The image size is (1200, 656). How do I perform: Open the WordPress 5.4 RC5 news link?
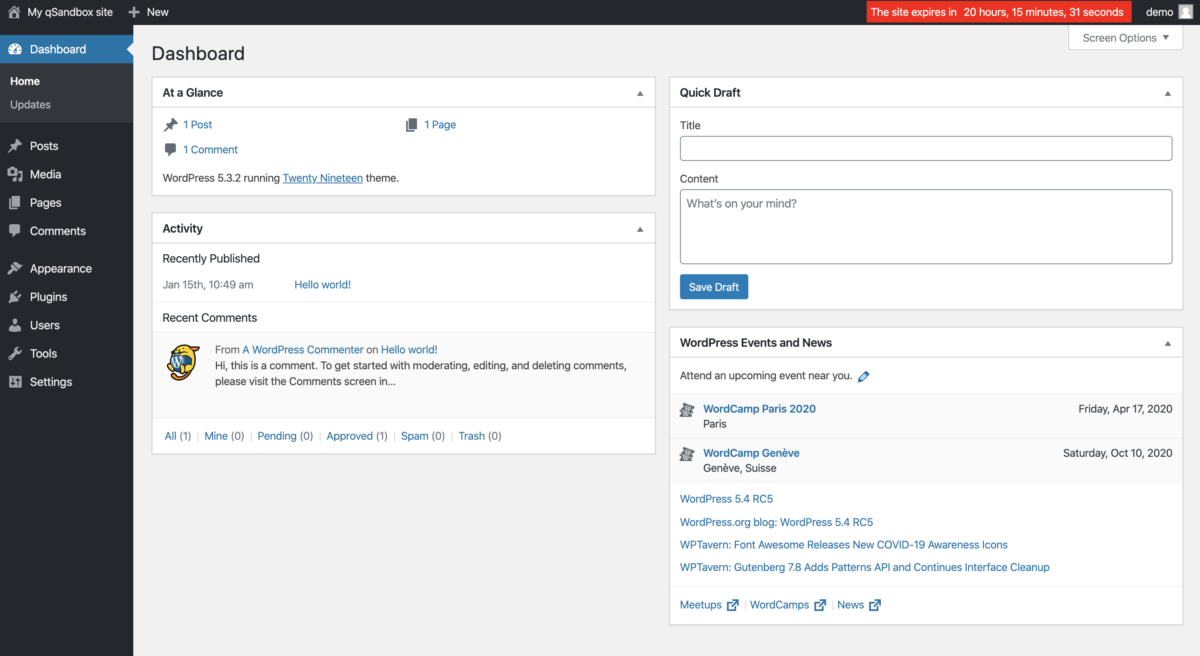click(726, 499)
